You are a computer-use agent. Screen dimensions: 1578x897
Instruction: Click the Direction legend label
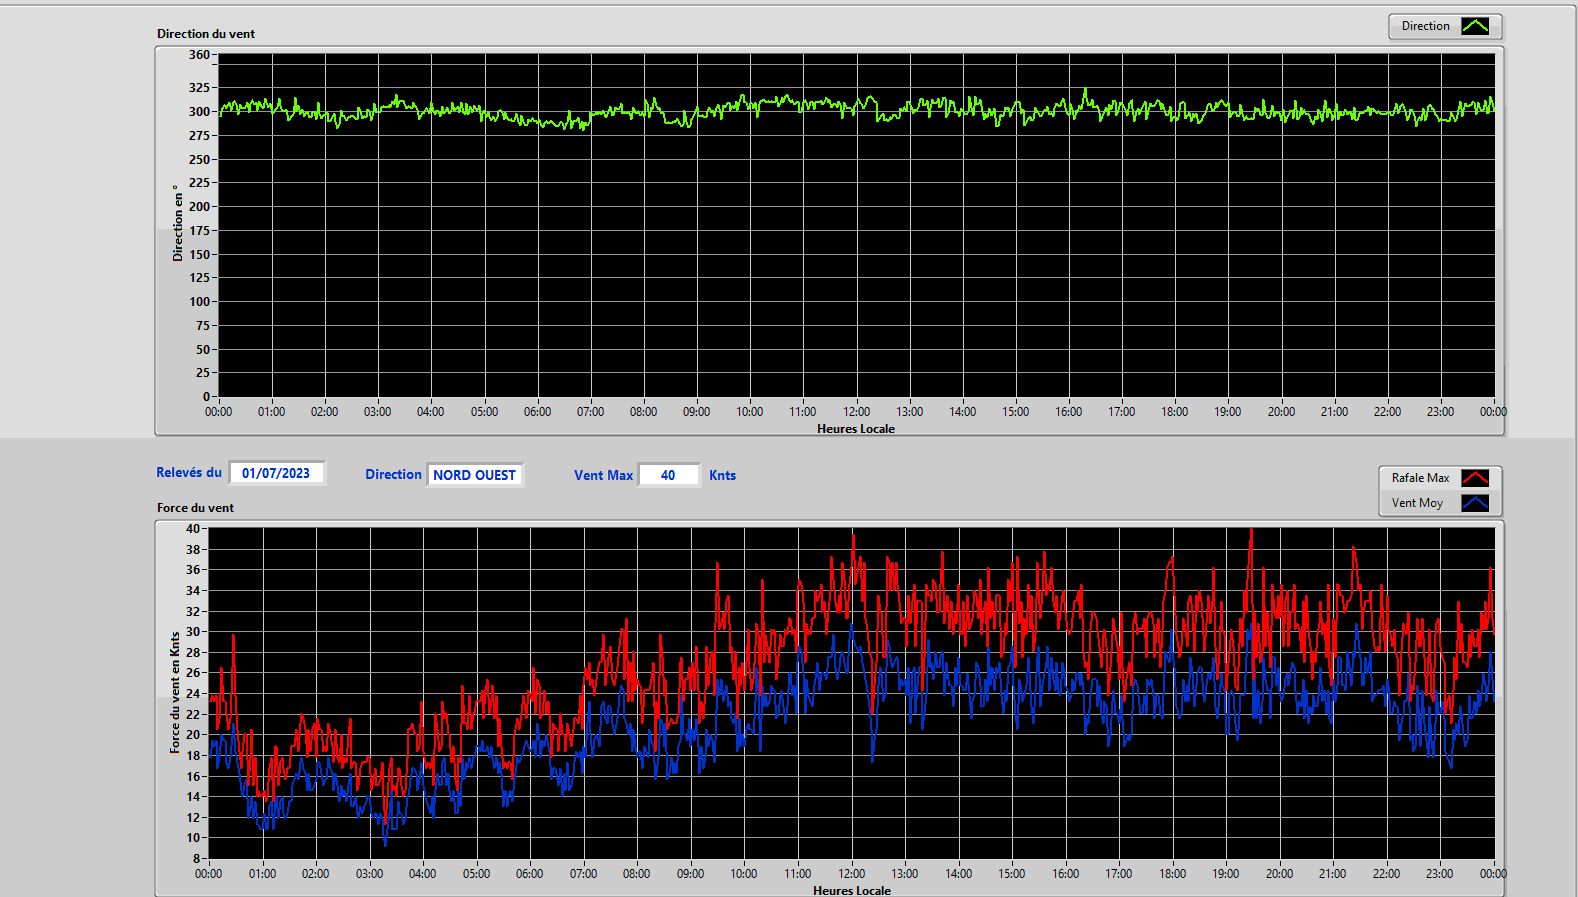[1425, 27]
